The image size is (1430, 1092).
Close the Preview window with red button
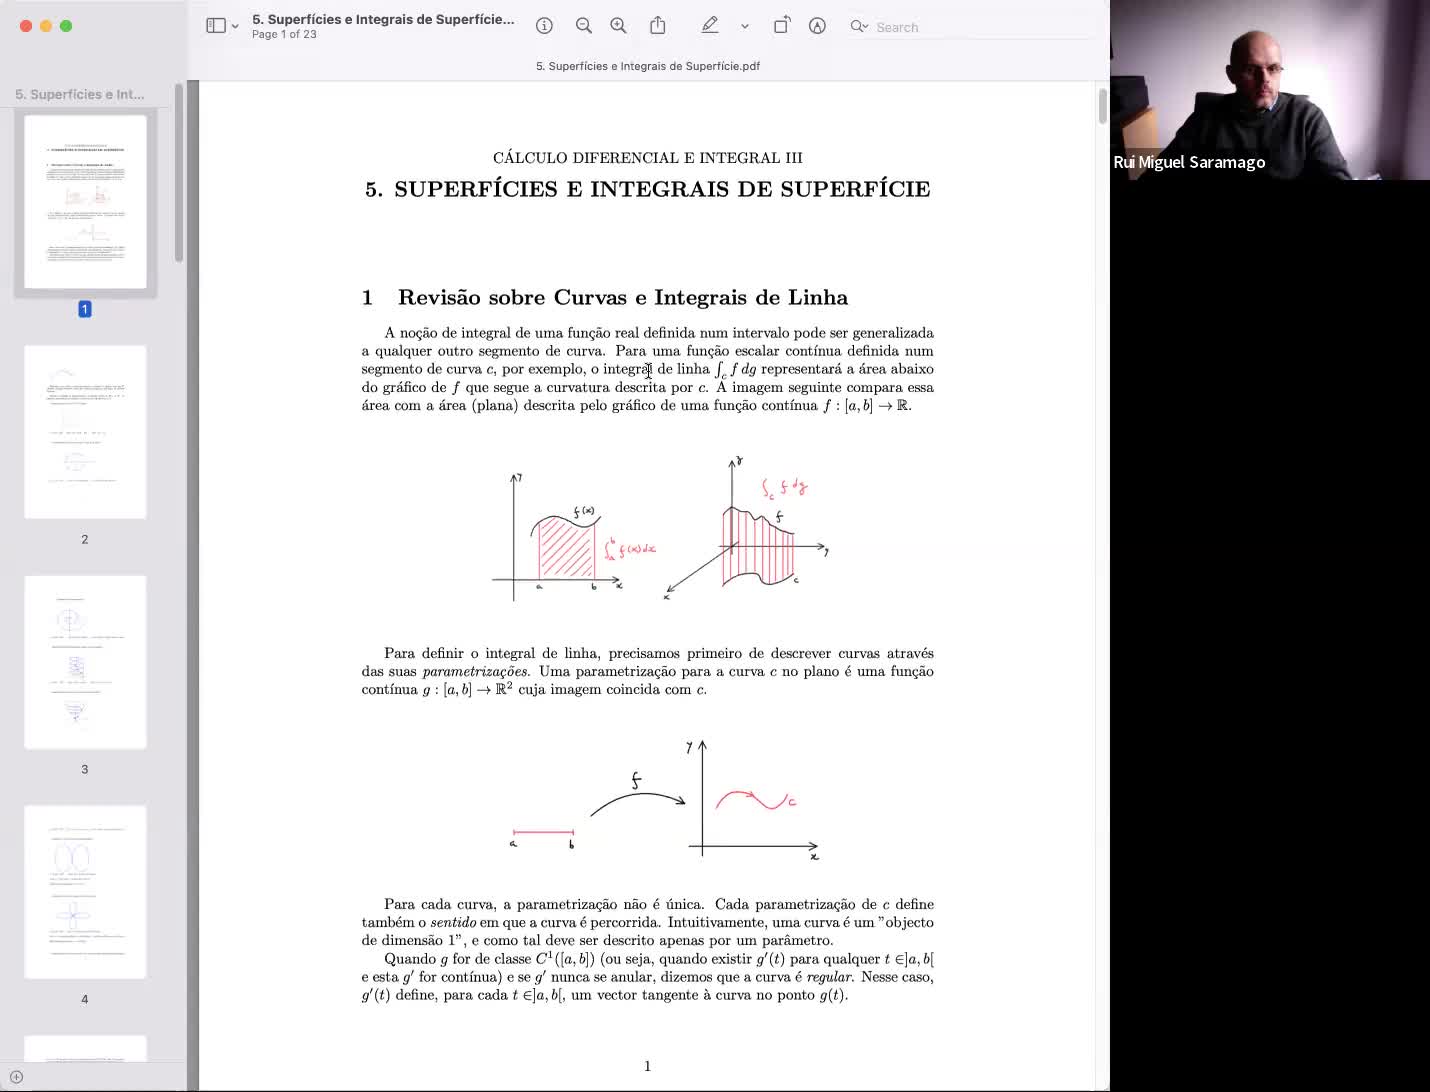26,26
